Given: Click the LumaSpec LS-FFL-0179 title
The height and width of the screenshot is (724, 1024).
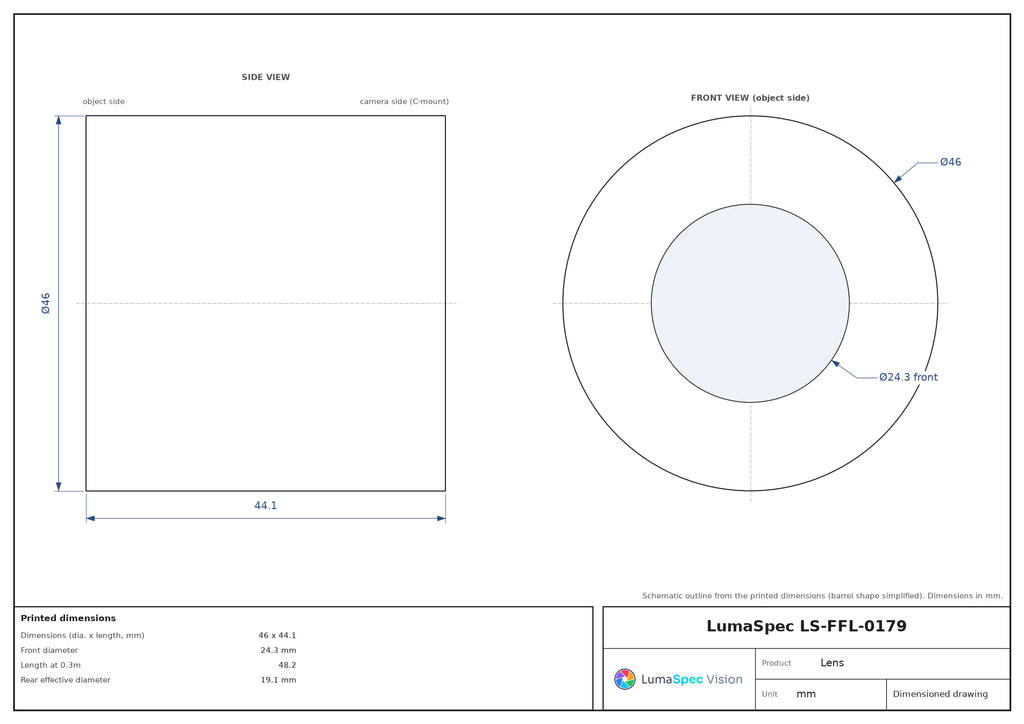Looking at the screenshot, I should 807,626.
